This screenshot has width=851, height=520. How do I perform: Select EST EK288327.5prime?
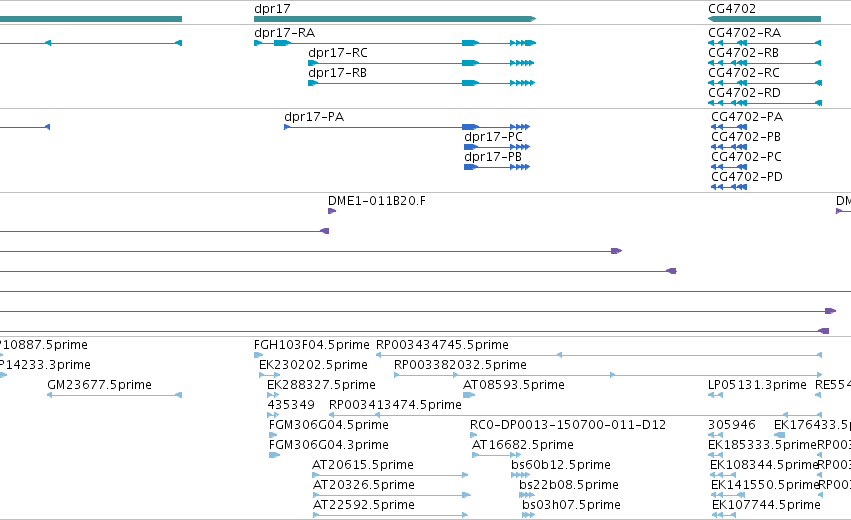coord(321,385)
